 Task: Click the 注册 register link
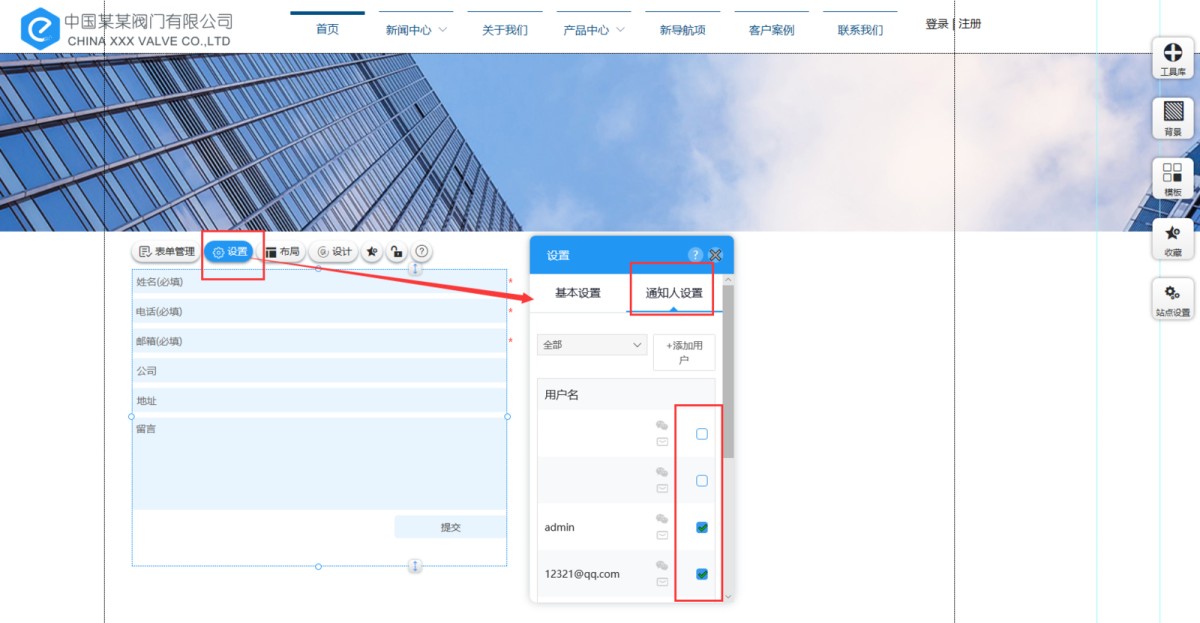(970, 24)
